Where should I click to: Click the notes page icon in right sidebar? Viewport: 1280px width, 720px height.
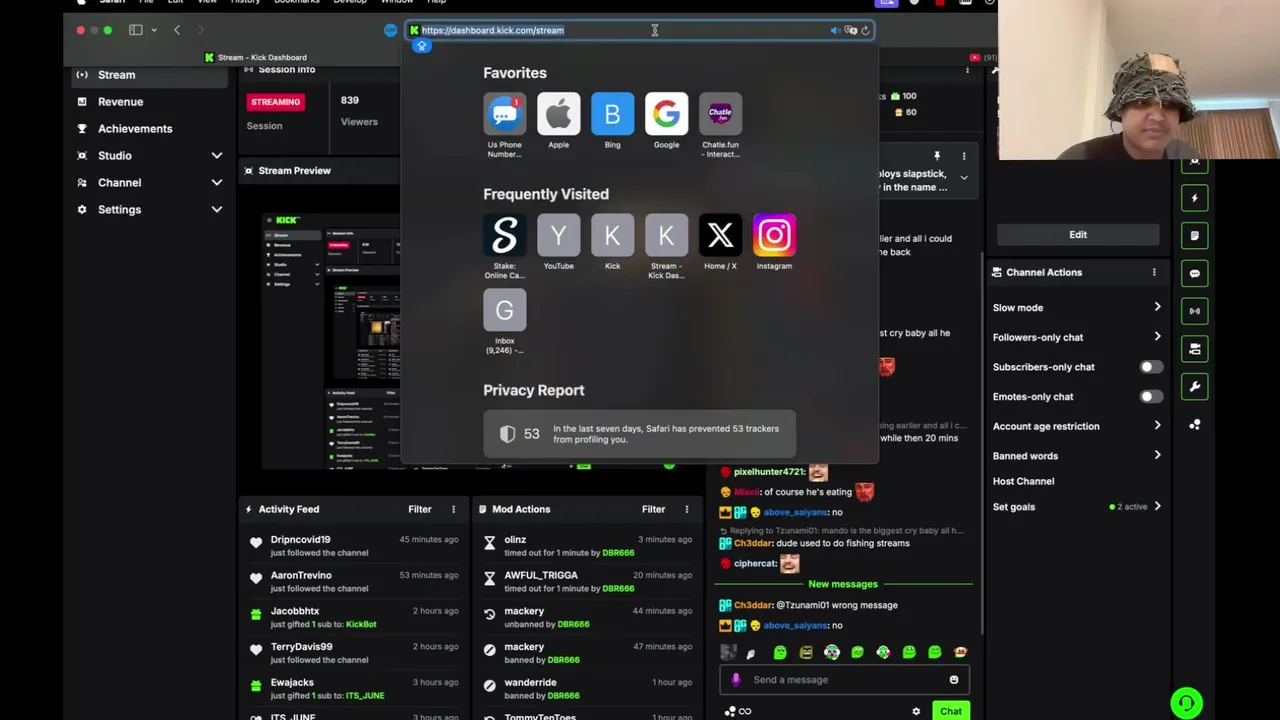1194,236
